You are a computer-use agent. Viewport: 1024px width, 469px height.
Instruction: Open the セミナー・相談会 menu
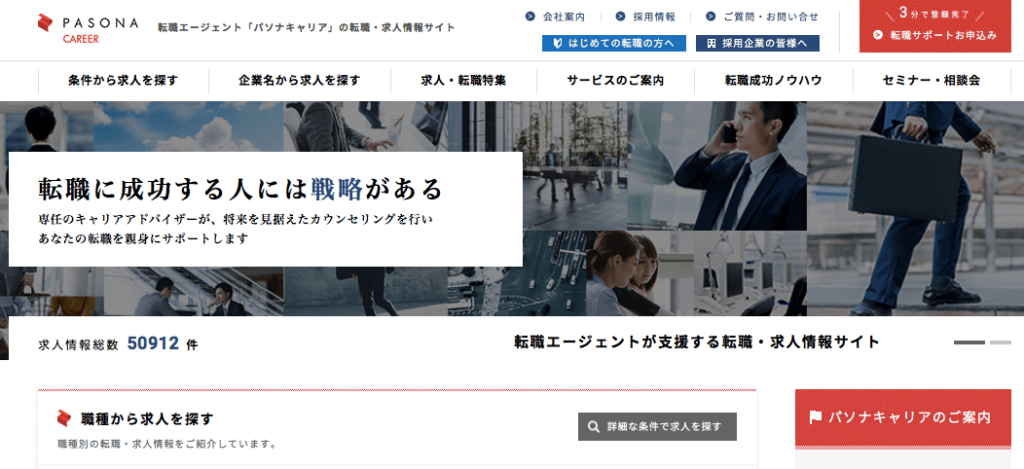[931, 81]
